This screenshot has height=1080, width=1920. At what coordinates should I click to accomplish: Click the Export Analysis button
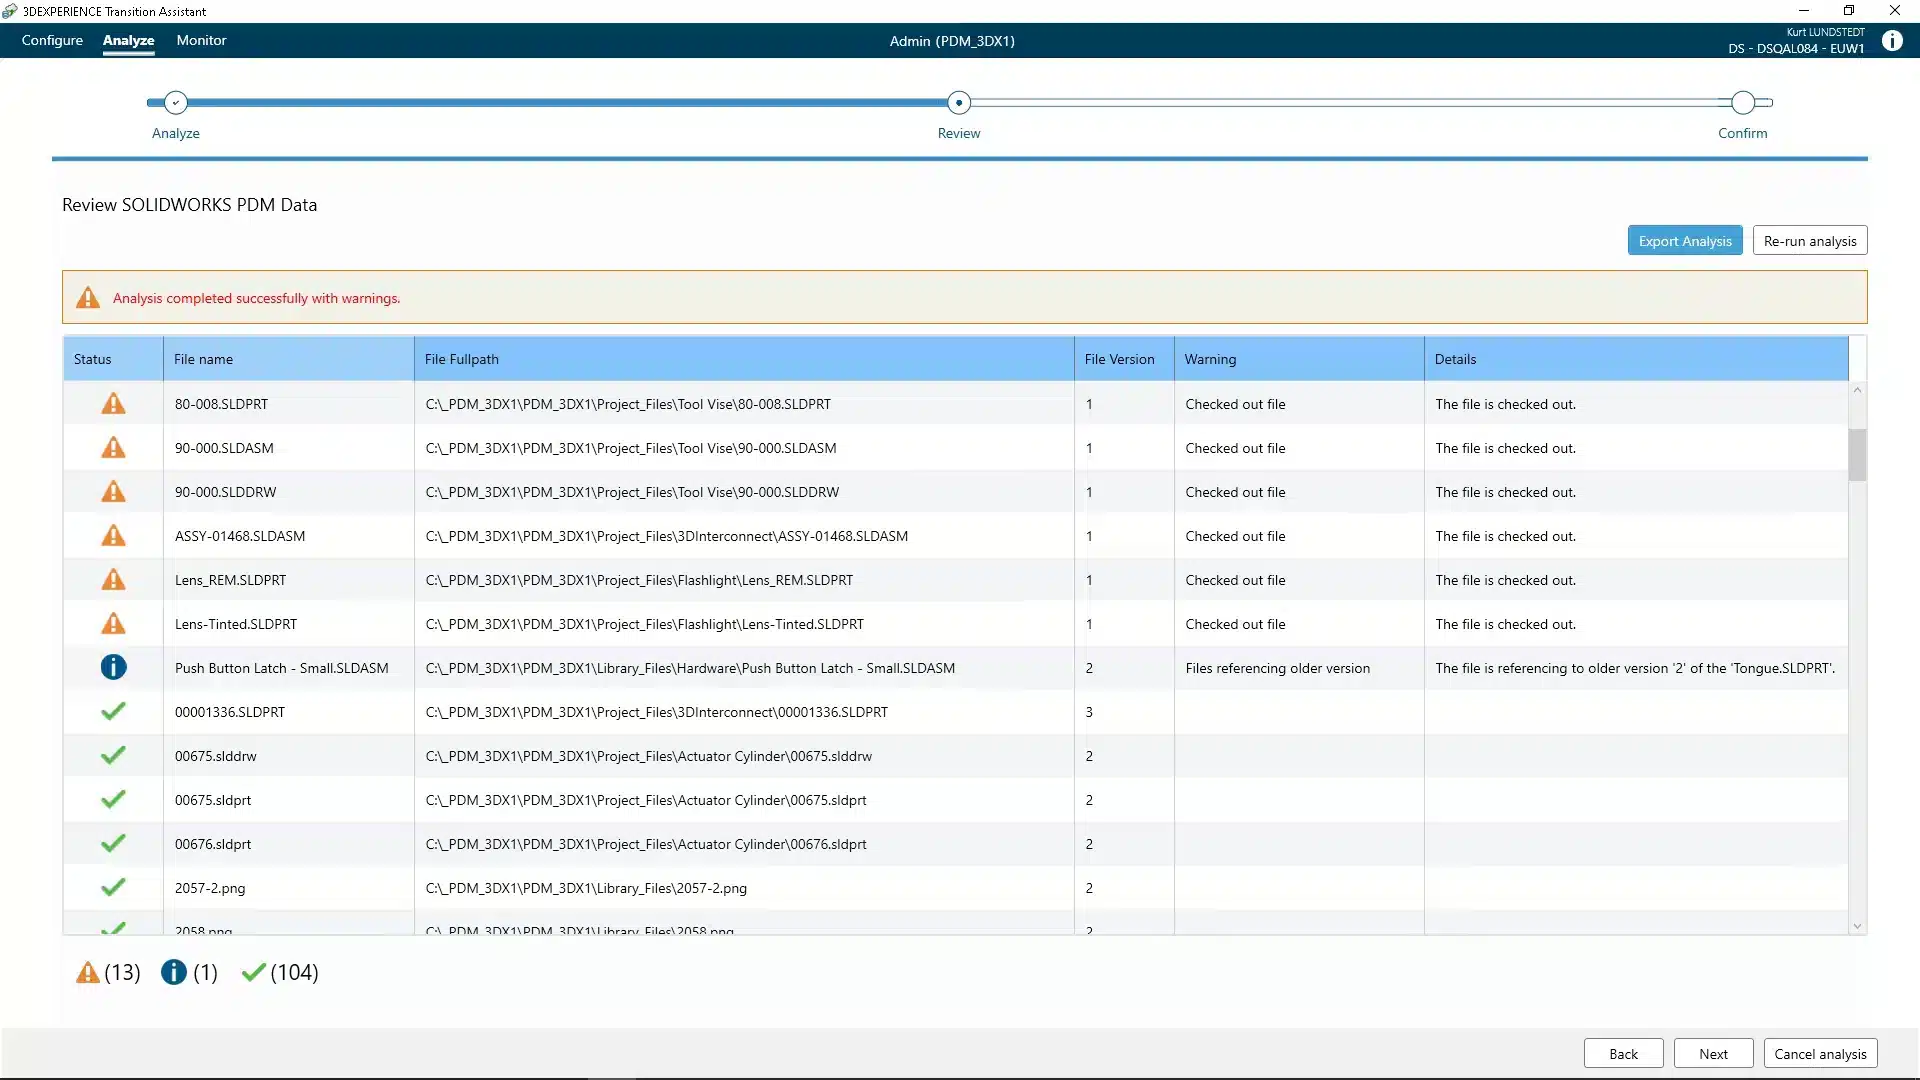point(1684,240)
